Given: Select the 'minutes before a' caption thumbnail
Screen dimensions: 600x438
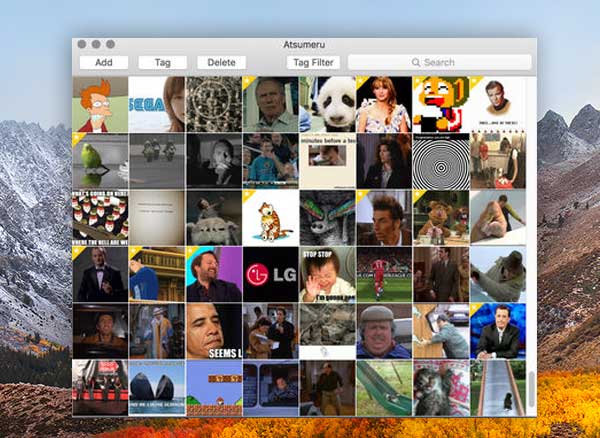Looking at the screenshot, I should (x=328, y=161).
